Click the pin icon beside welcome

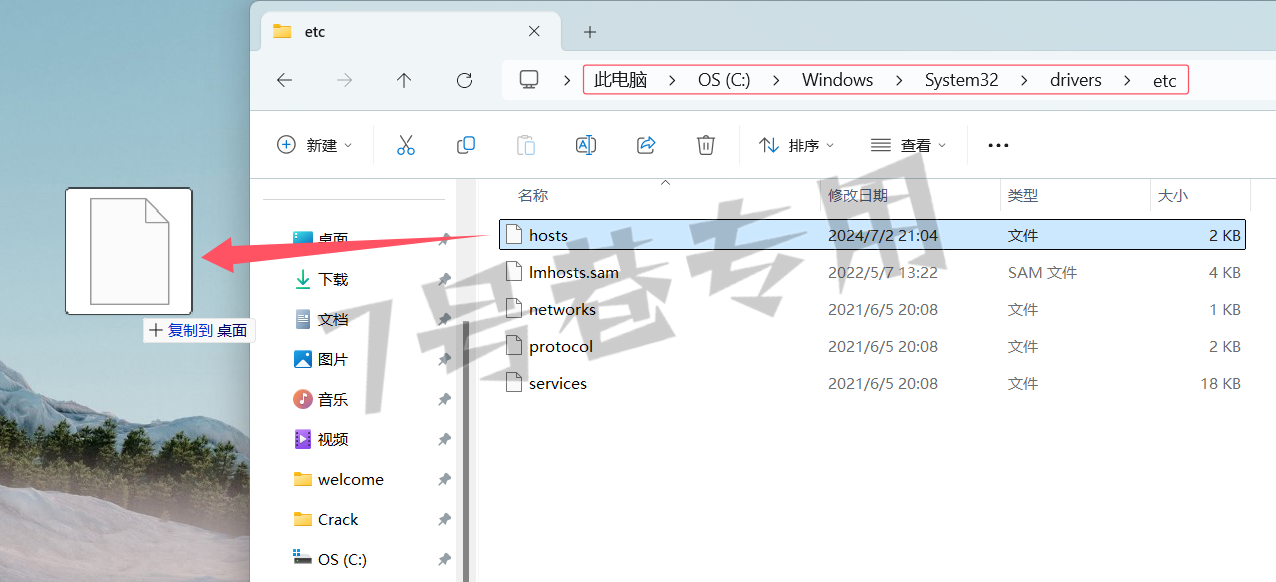[x=444, y=479]
